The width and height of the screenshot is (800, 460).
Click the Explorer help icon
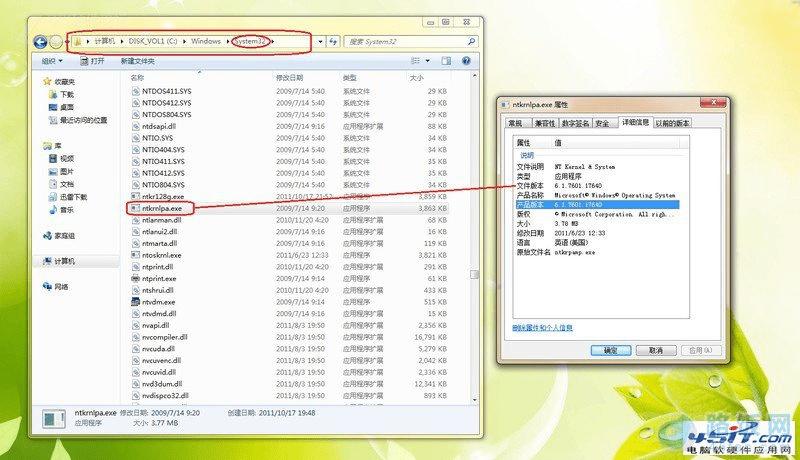click(466, 61)
